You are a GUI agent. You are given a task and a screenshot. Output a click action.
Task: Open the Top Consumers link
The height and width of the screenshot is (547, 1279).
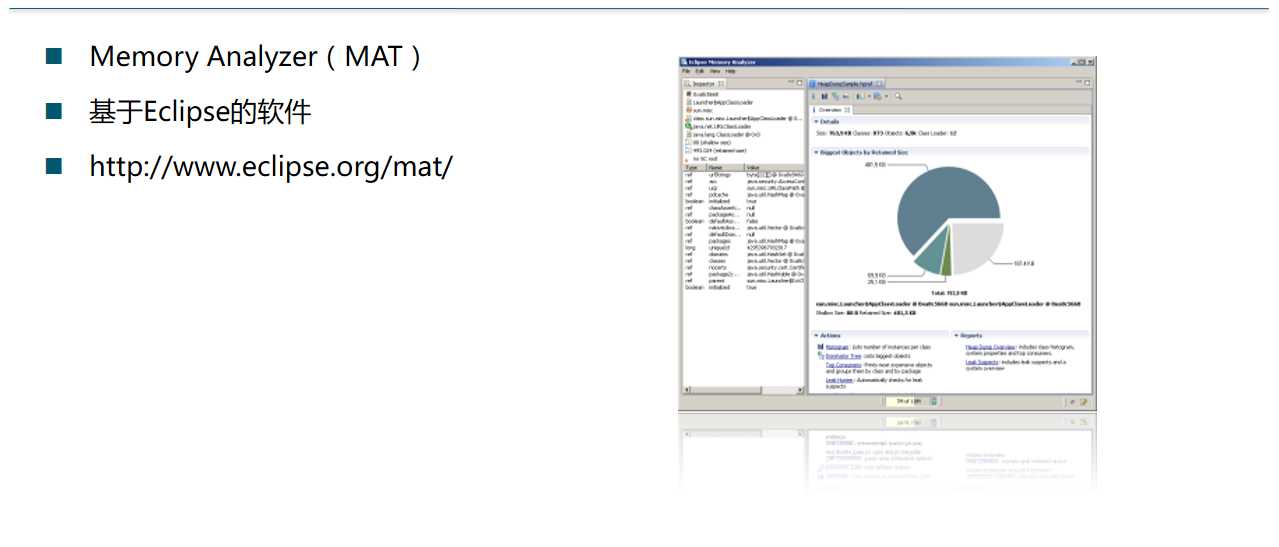(x=843, y=365)
